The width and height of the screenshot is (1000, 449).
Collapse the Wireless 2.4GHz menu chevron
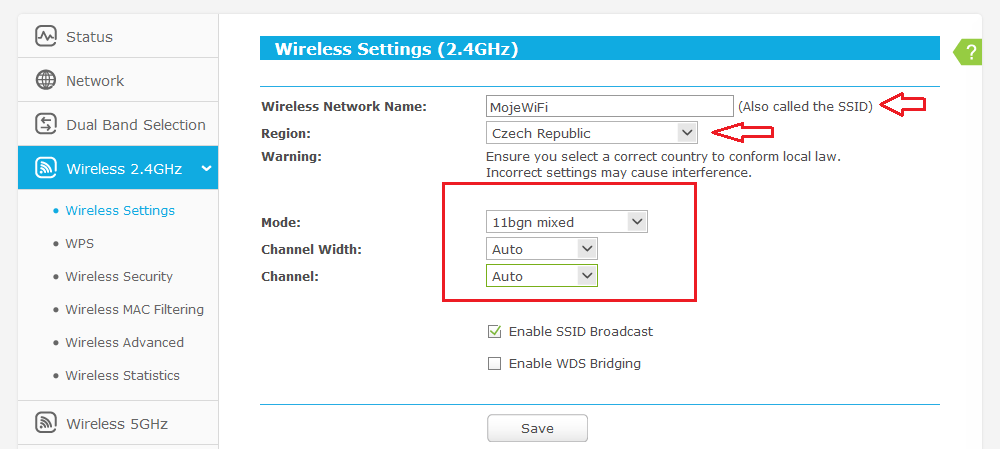tap(206, 168)
